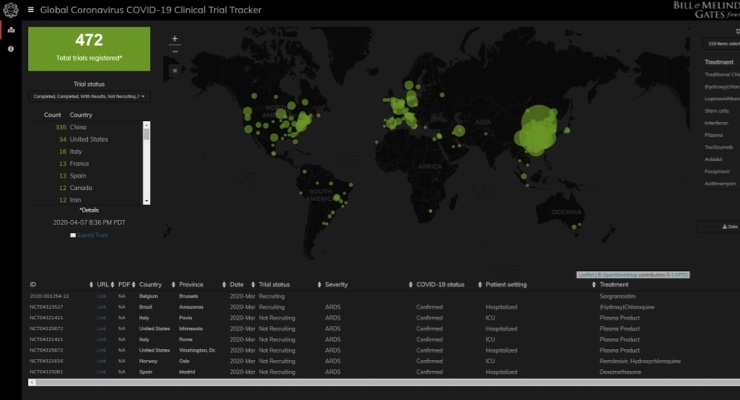
Task: Sort table by the ID column header
Action: (33, 285)
